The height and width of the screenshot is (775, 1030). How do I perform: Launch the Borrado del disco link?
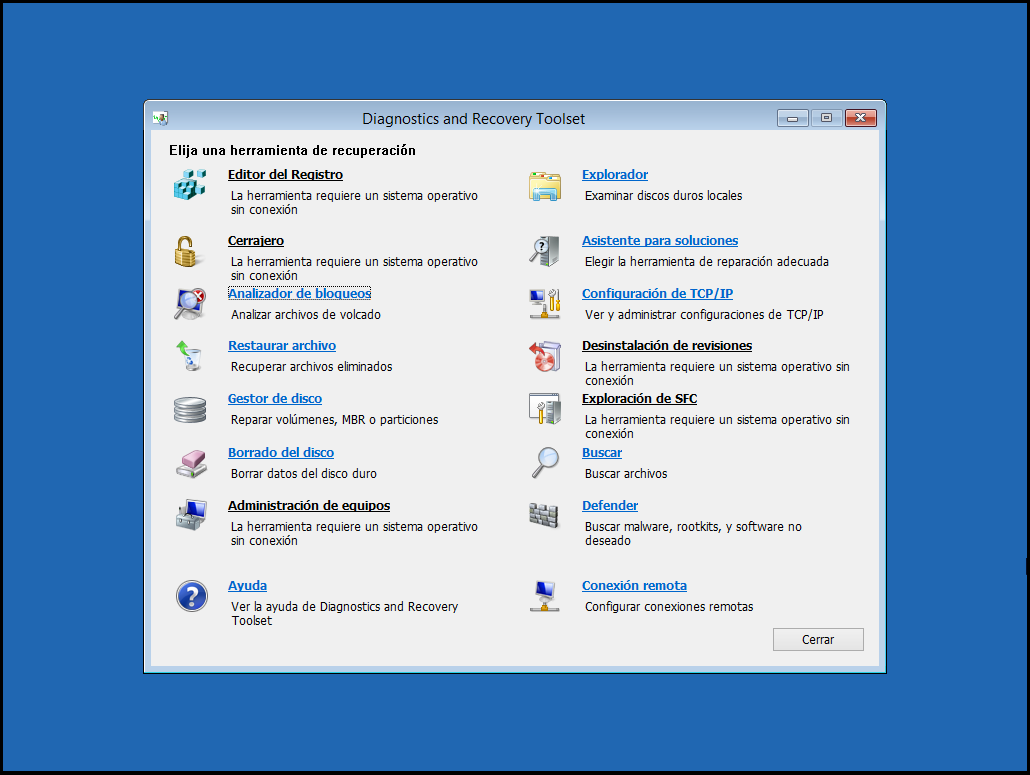click(x=280, y=453)
